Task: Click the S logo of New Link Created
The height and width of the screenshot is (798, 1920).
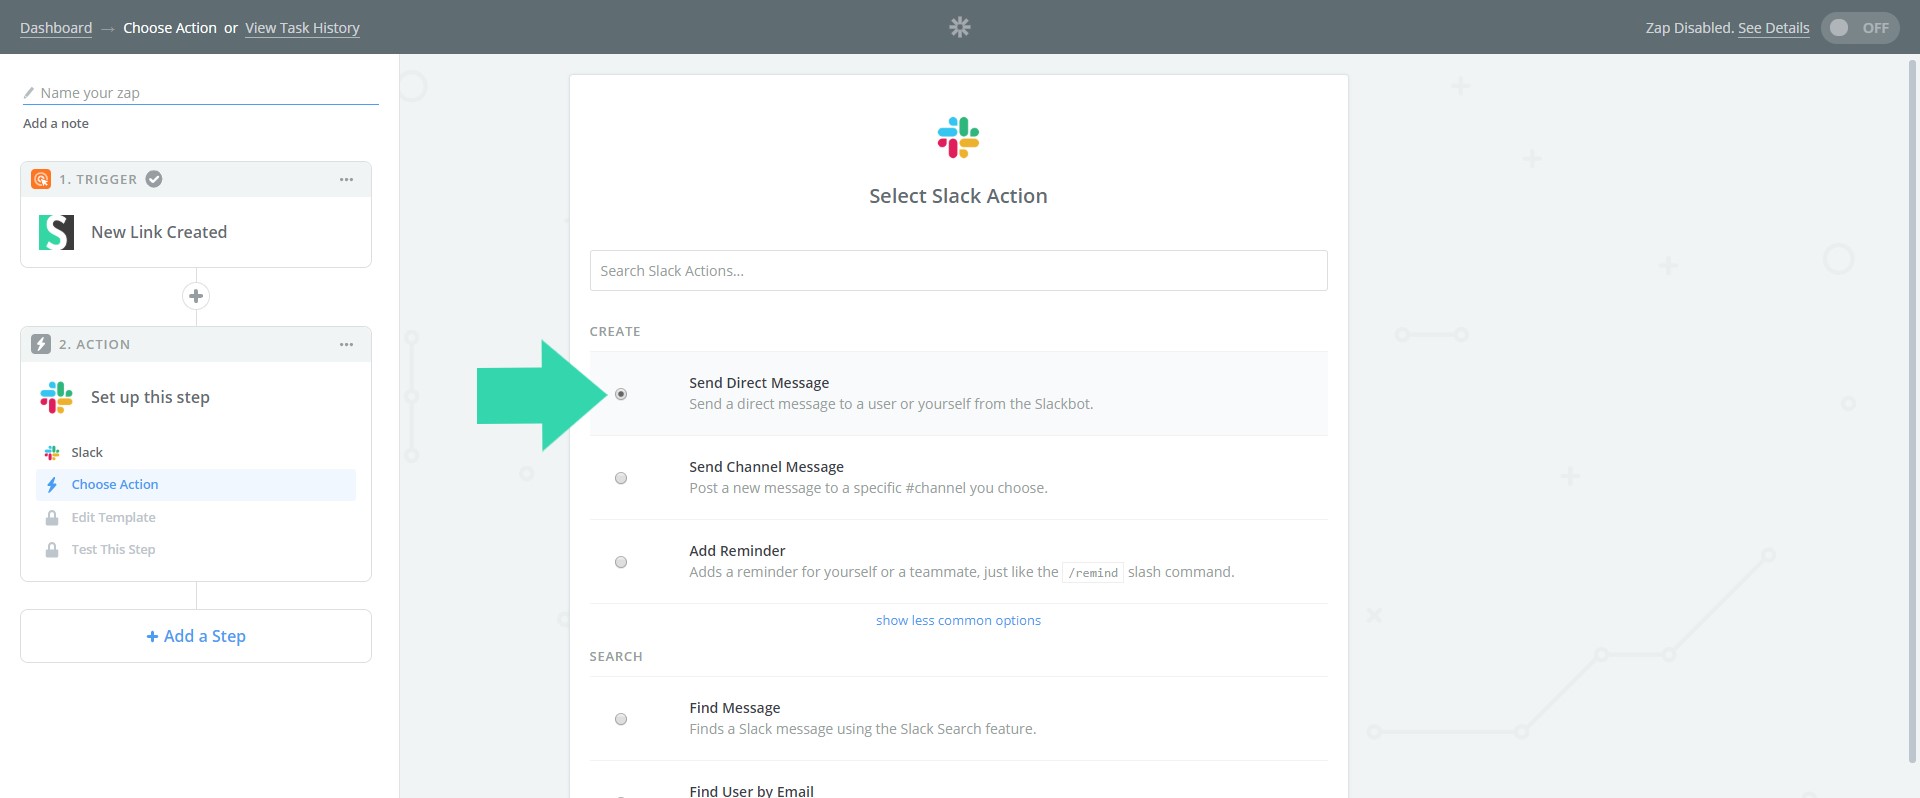Action: (56, 232)
